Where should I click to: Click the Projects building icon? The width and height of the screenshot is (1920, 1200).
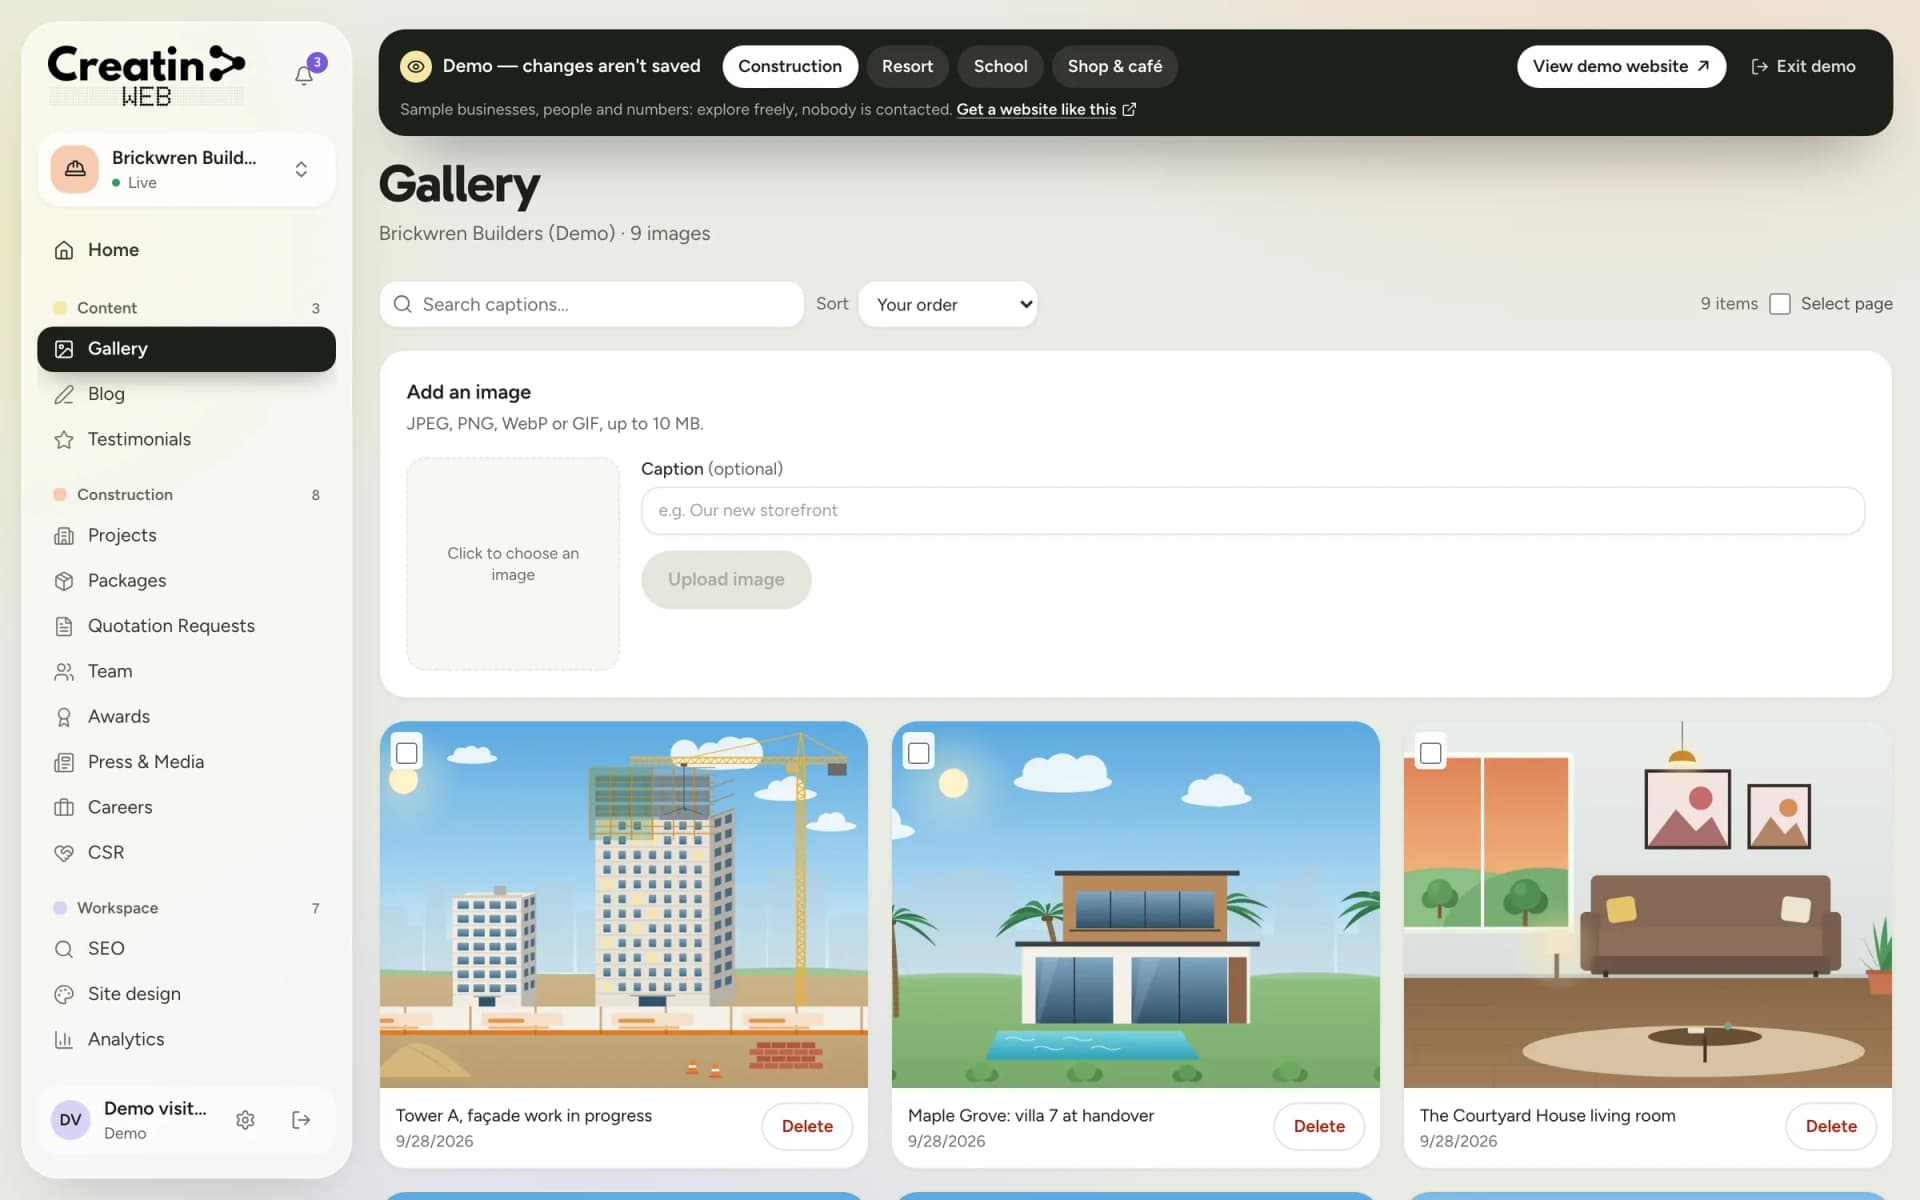tap(64, 536)
